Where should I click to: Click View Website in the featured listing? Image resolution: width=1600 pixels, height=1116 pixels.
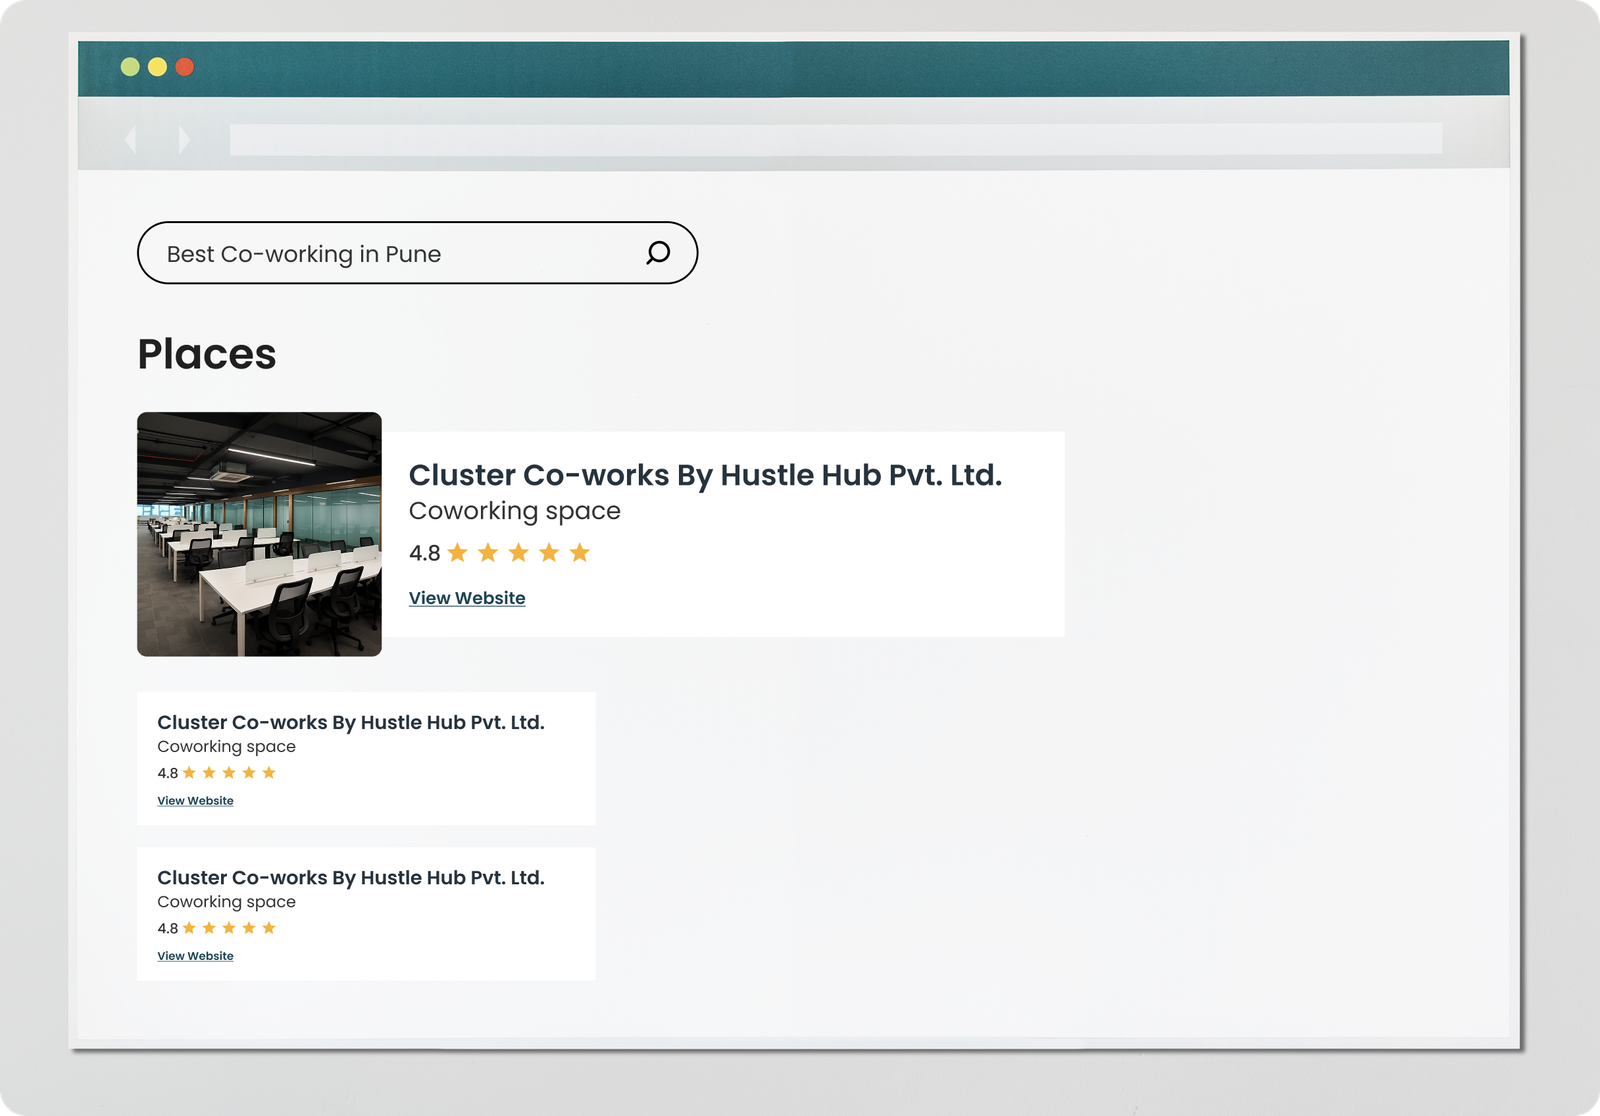467,598
